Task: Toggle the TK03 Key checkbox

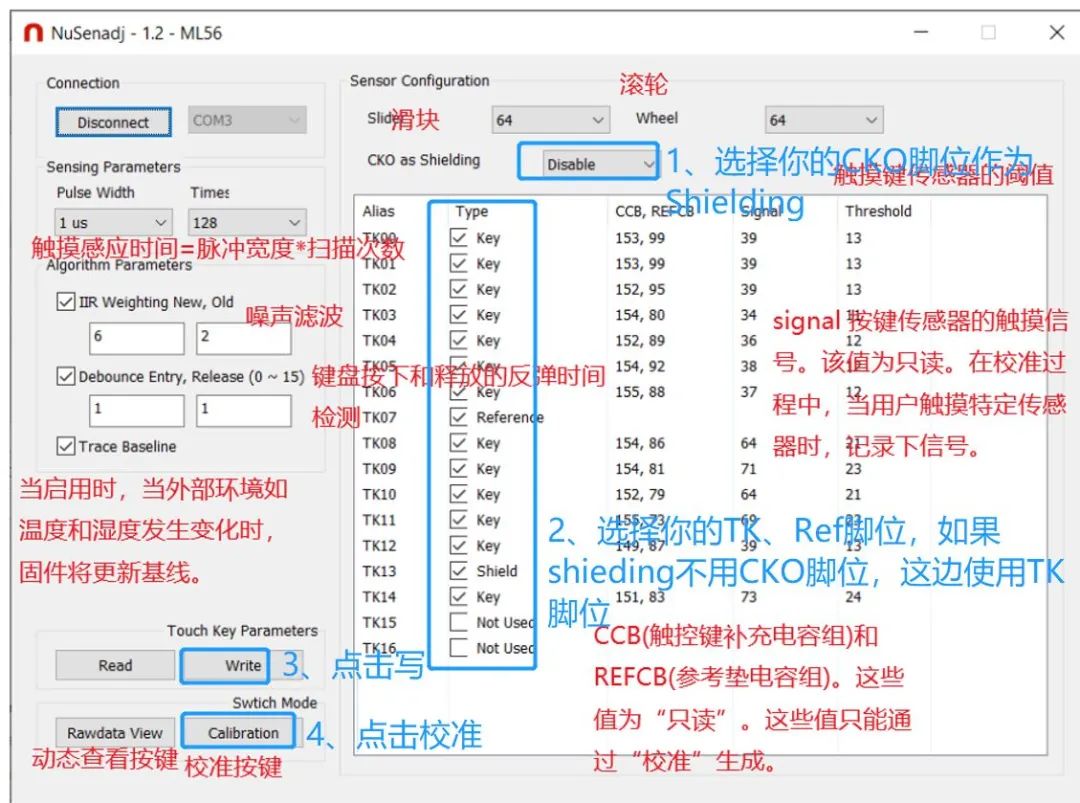Action: click(458, 315)
